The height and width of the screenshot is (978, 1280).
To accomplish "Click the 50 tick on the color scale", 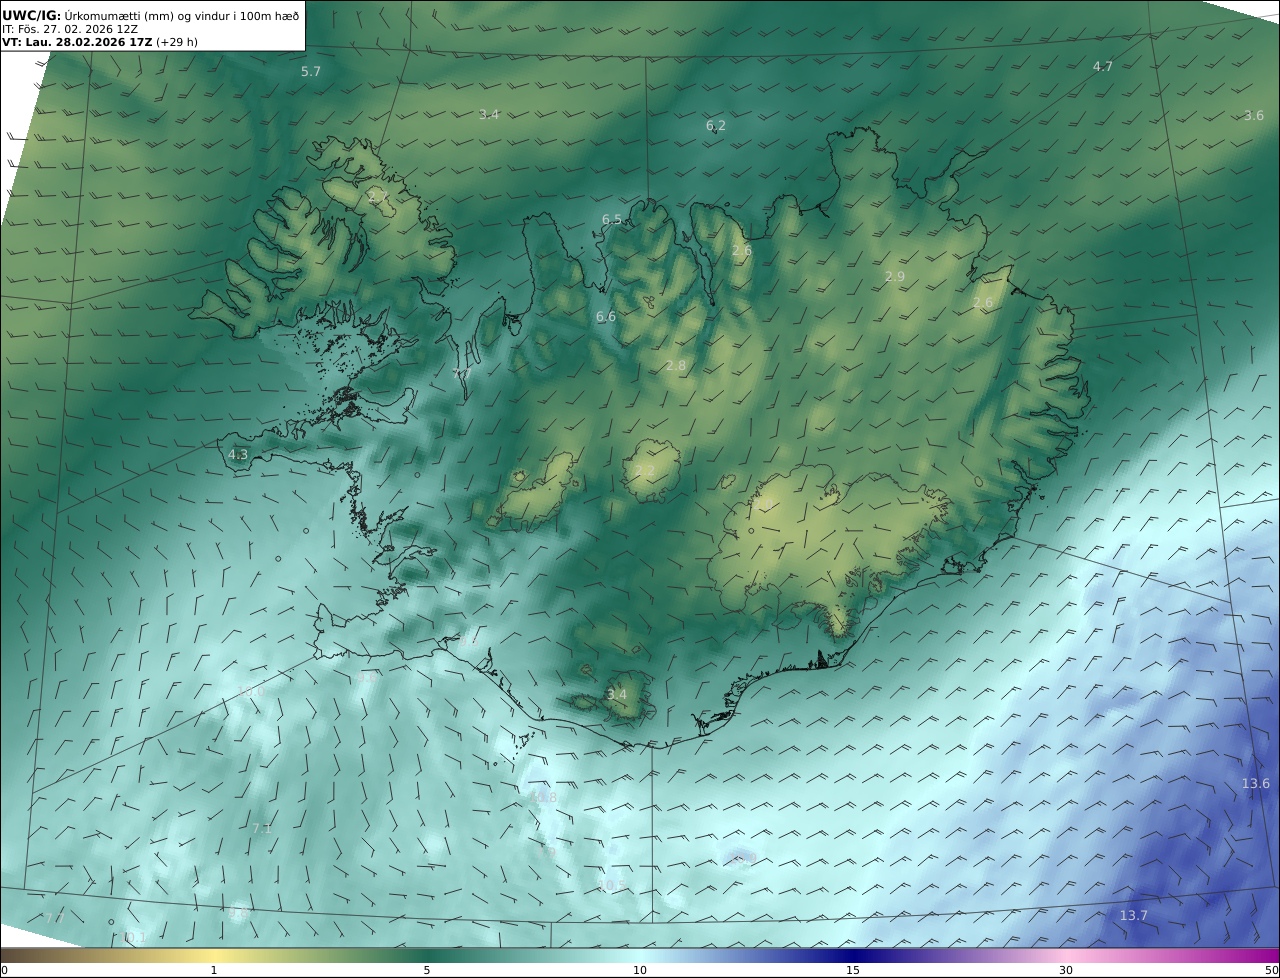I will (1271, 971).
